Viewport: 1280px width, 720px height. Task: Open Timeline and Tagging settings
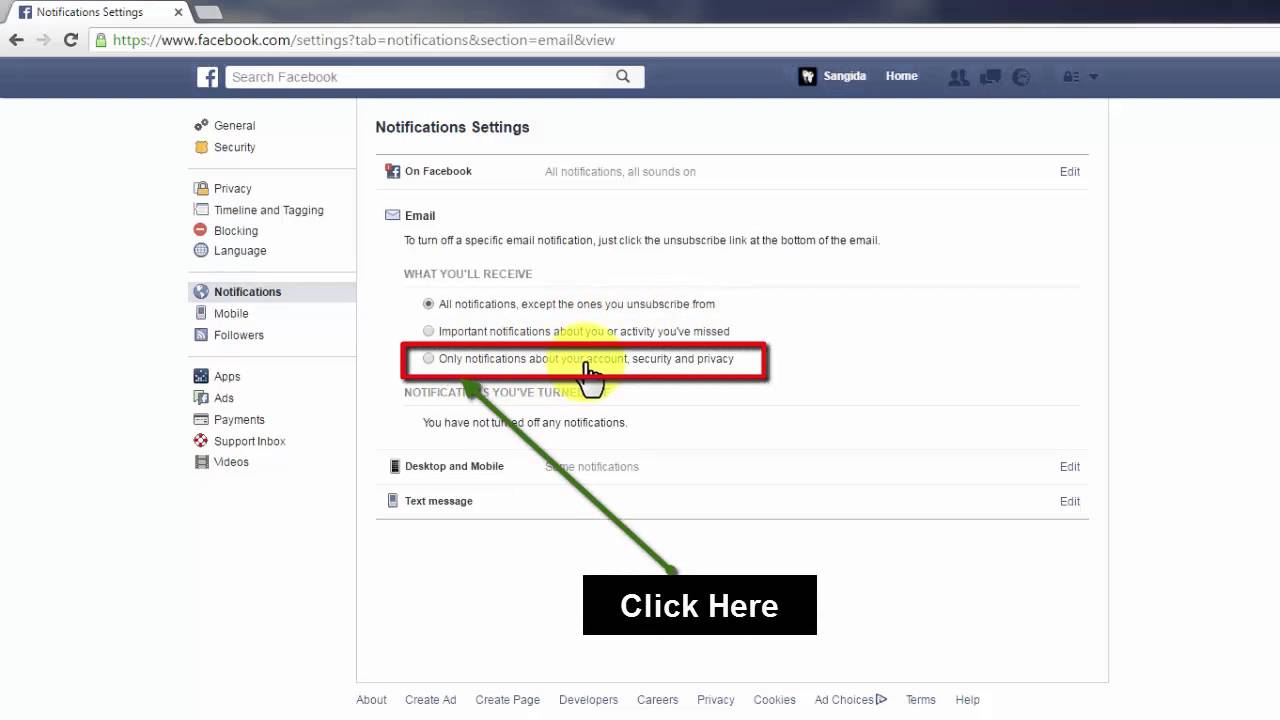click(268, 210)
